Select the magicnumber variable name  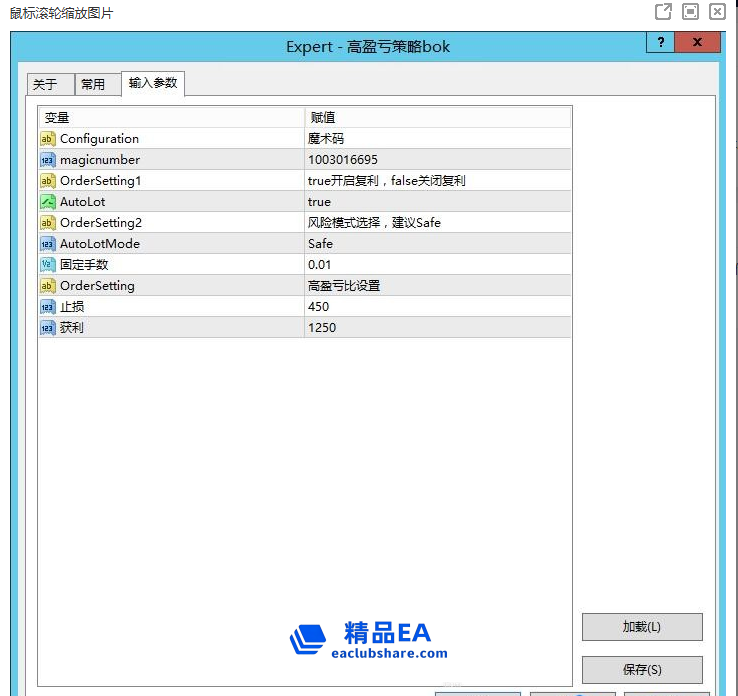[x=100, y=160]
